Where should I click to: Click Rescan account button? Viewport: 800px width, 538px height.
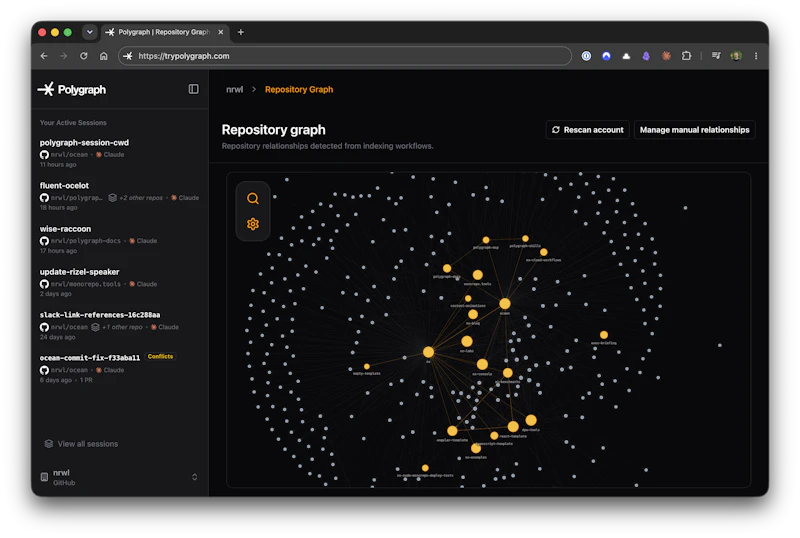[x=588, y=130]
